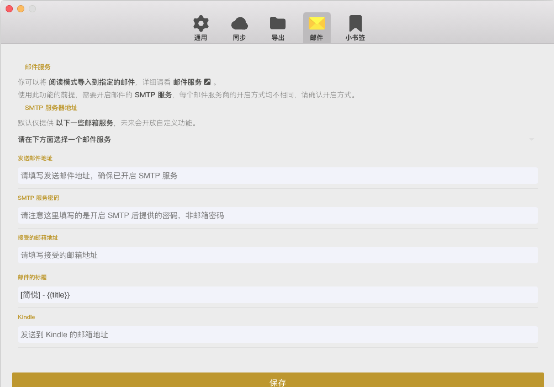
Task: Click the Kindle field label
Action: click(26, 317)
